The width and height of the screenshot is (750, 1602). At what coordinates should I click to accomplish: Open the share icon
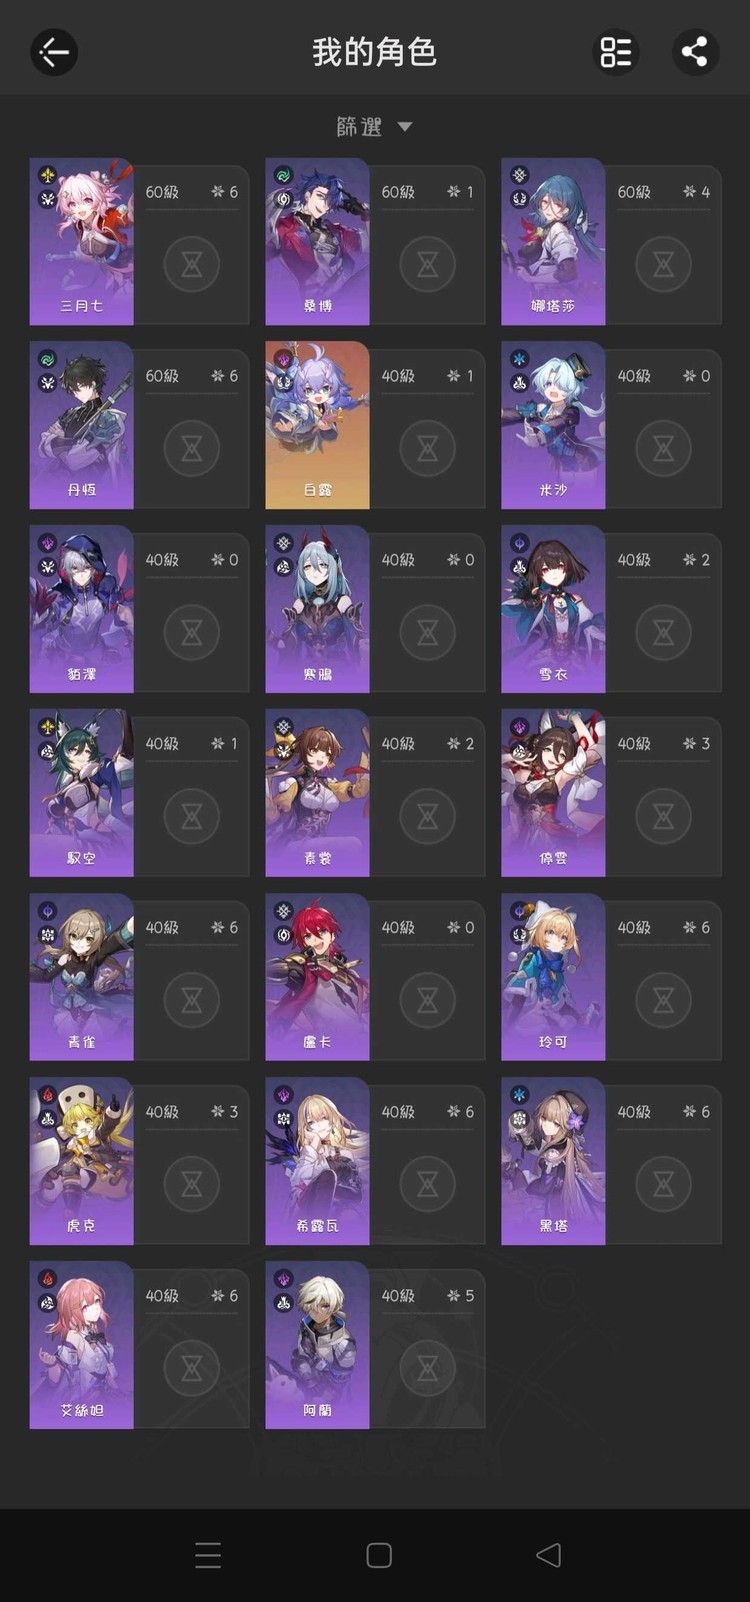tap(695, 52)
